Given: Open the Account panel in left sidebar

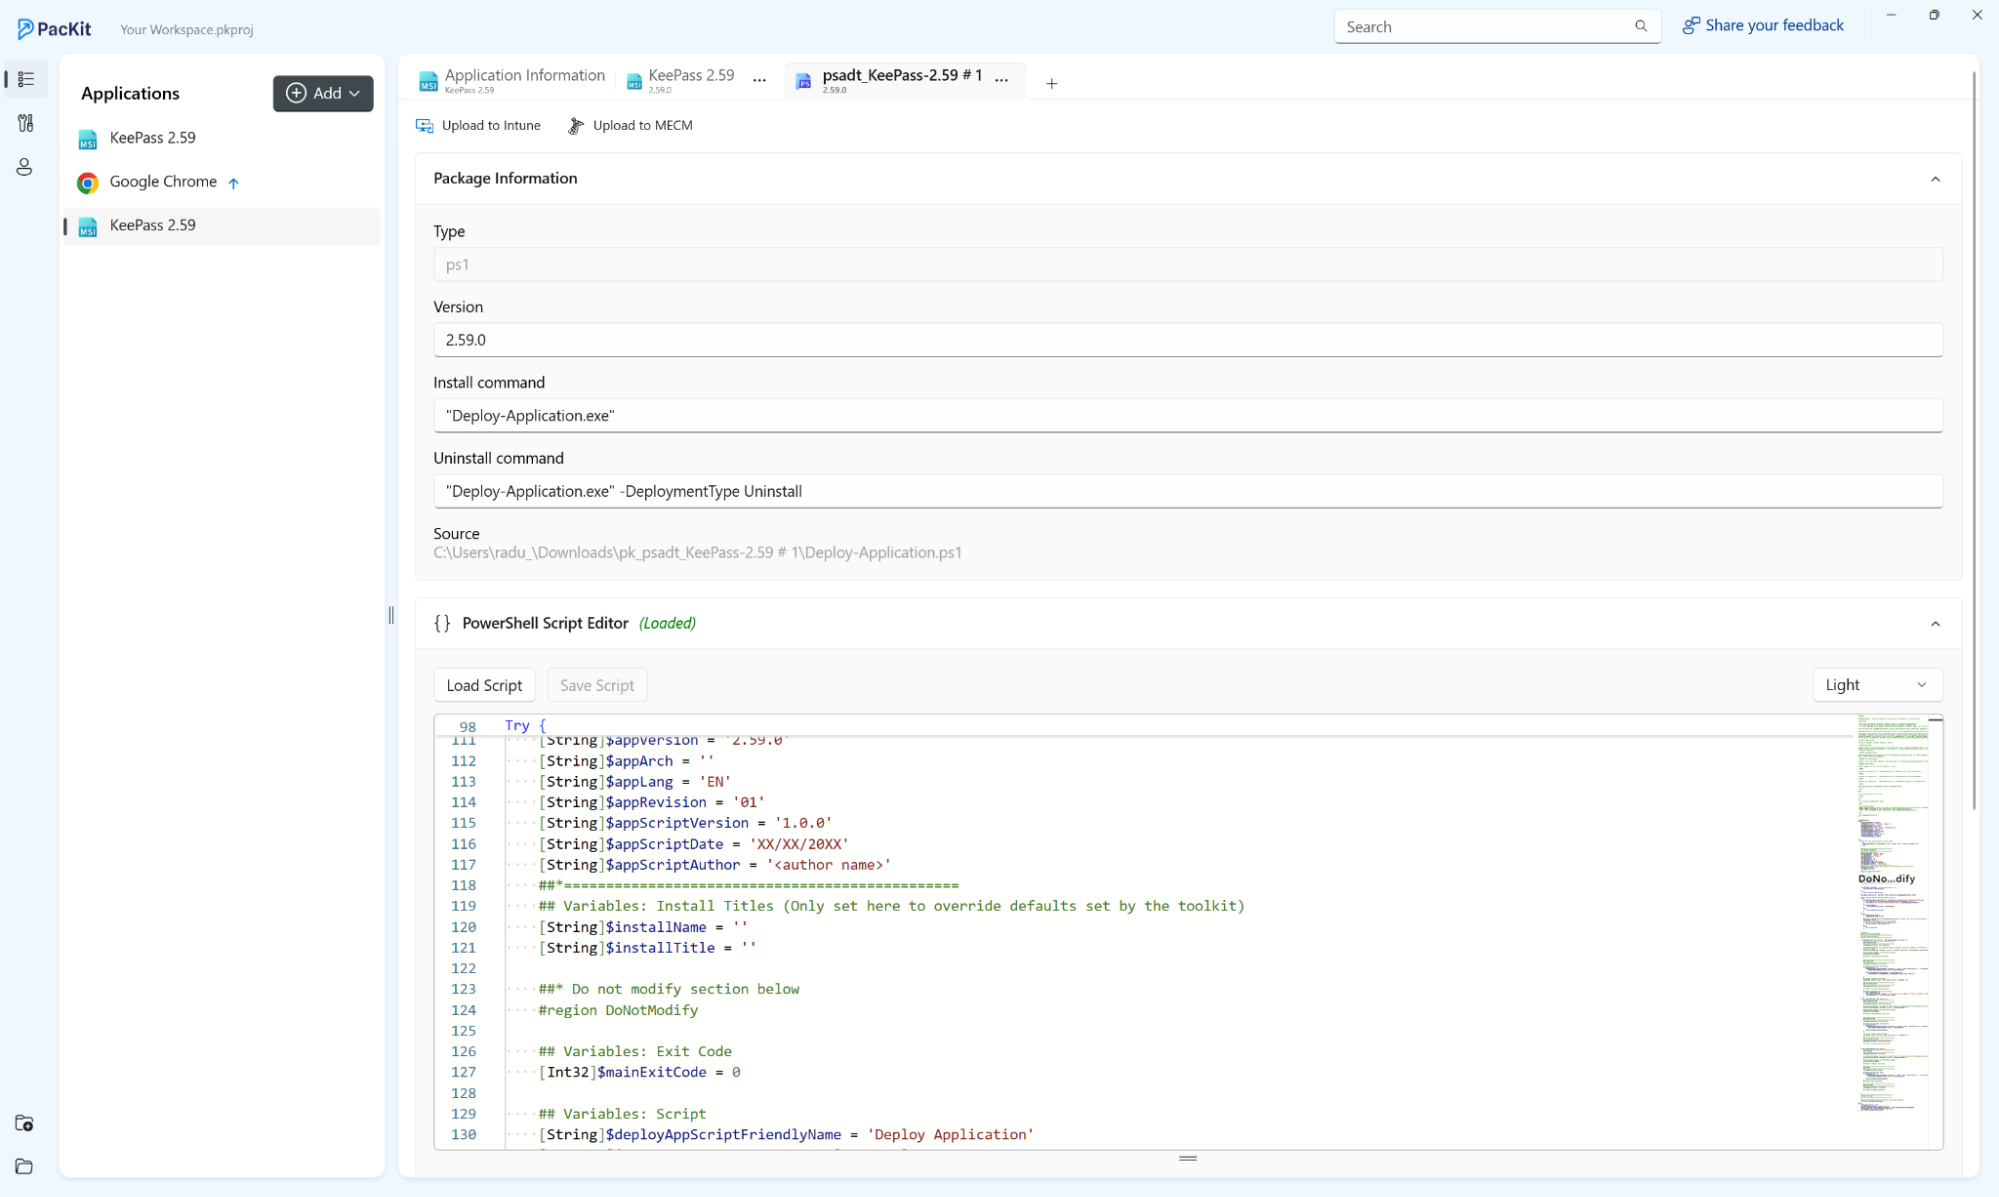Looking at the screenshot, I should pos(25,167).
